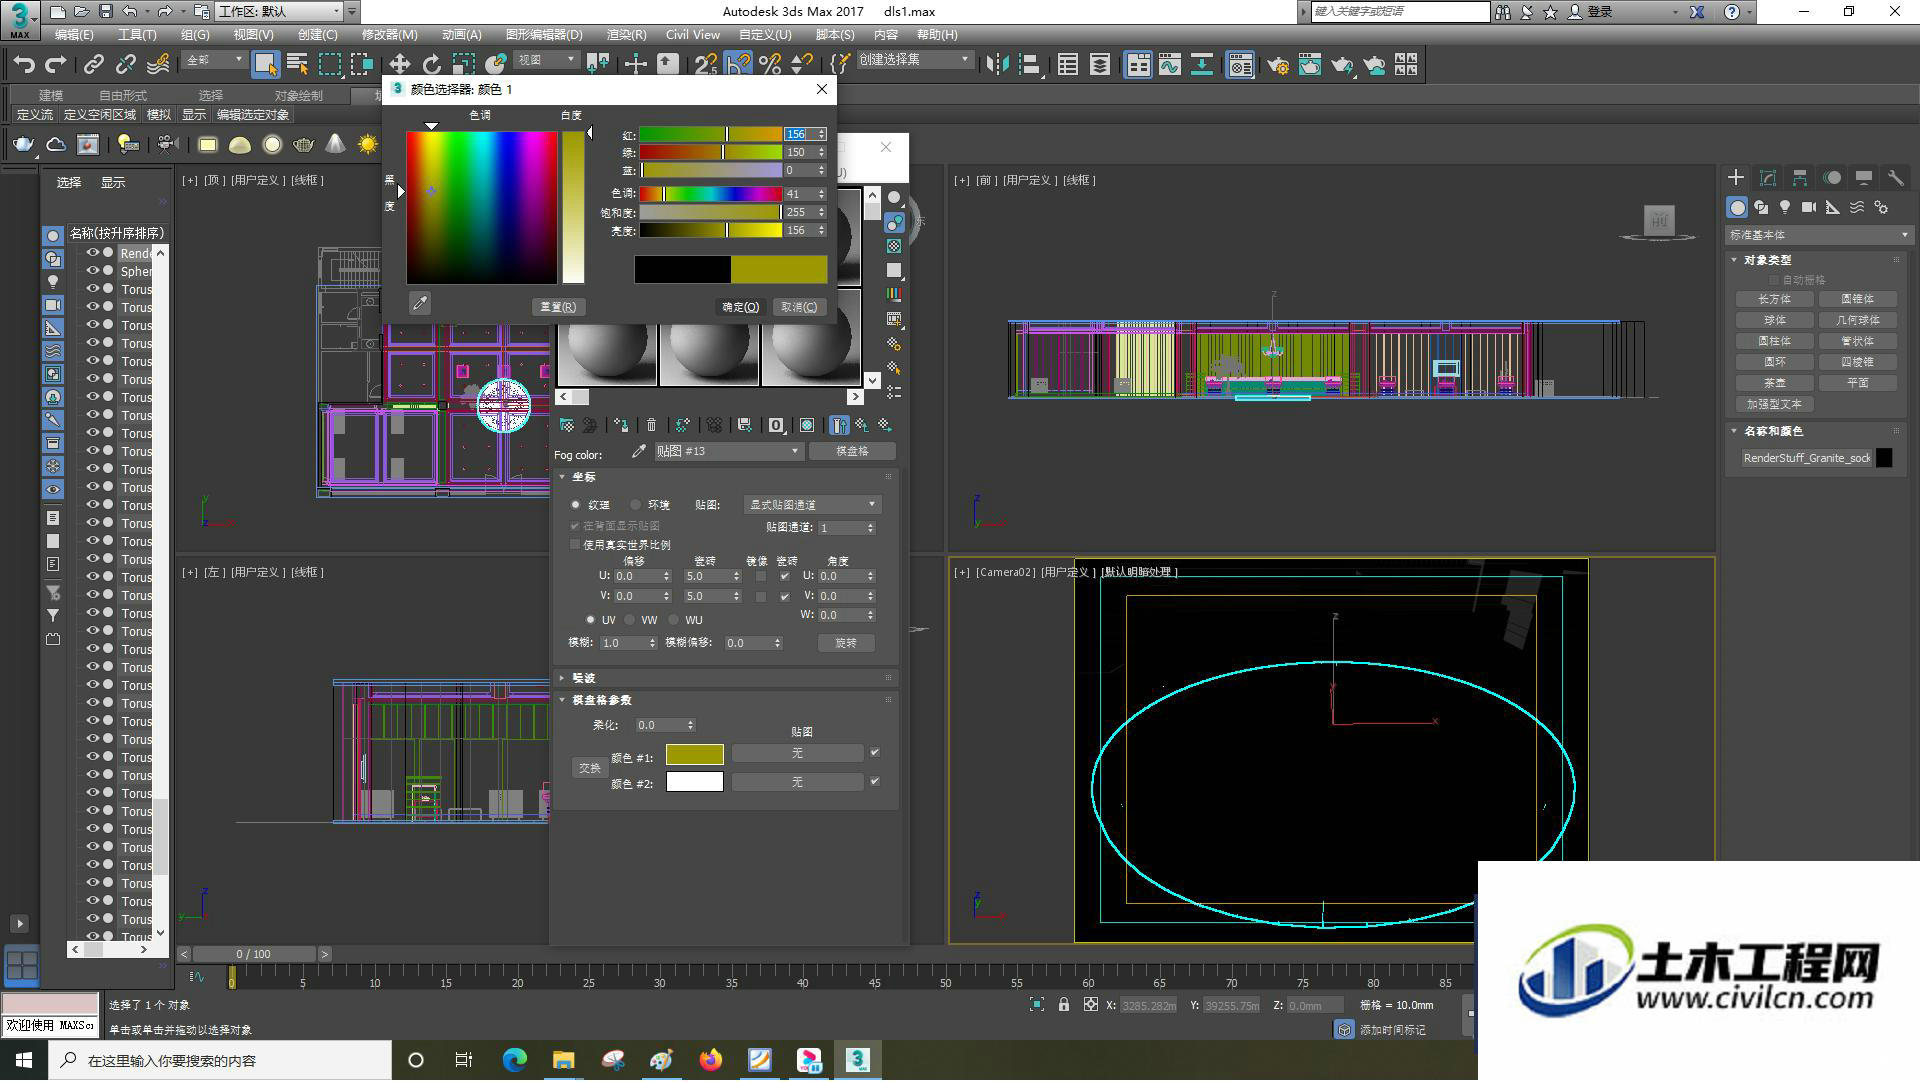This screenshot has height=1082, width=1920.
Task: Click the Mirror tool icon
Action: click(997, 65)
